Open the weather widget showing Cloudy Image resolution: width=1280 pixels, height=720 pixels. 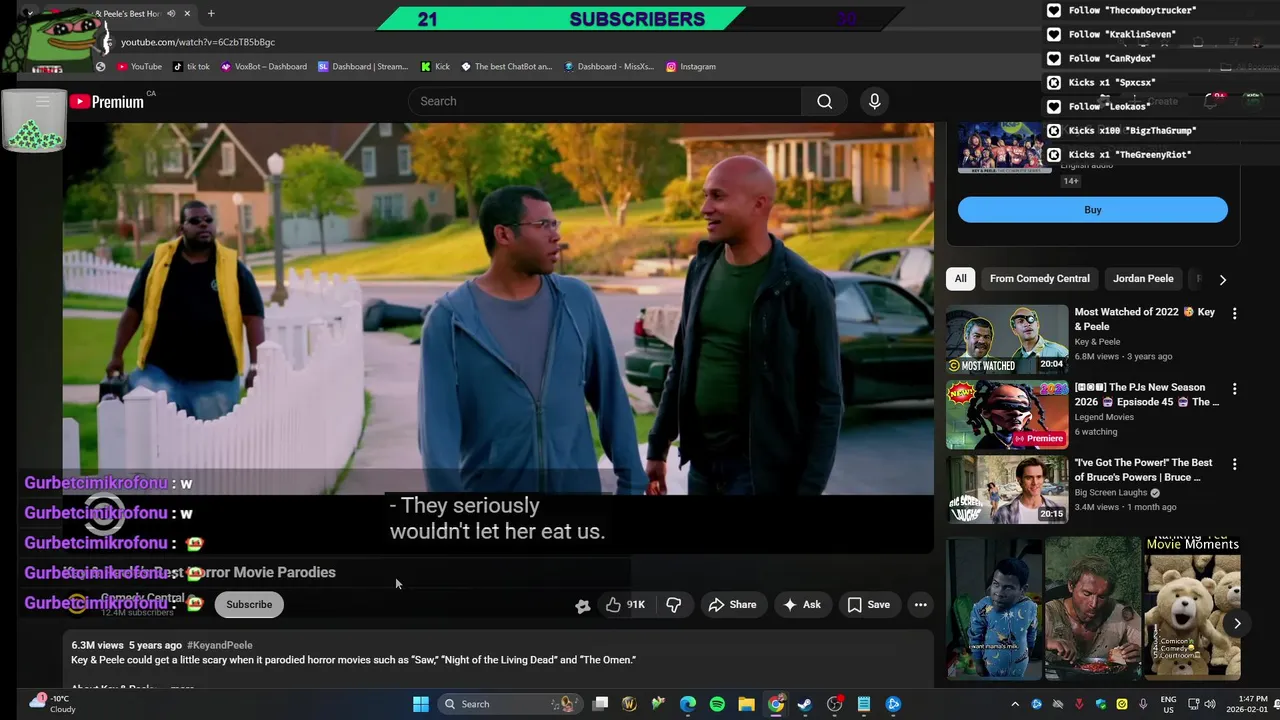pos(52,703)
